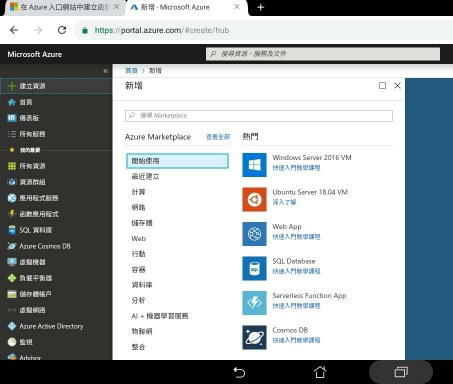Go back in browser history
Viewport: 453px width, 384px height.
point(14,30)
